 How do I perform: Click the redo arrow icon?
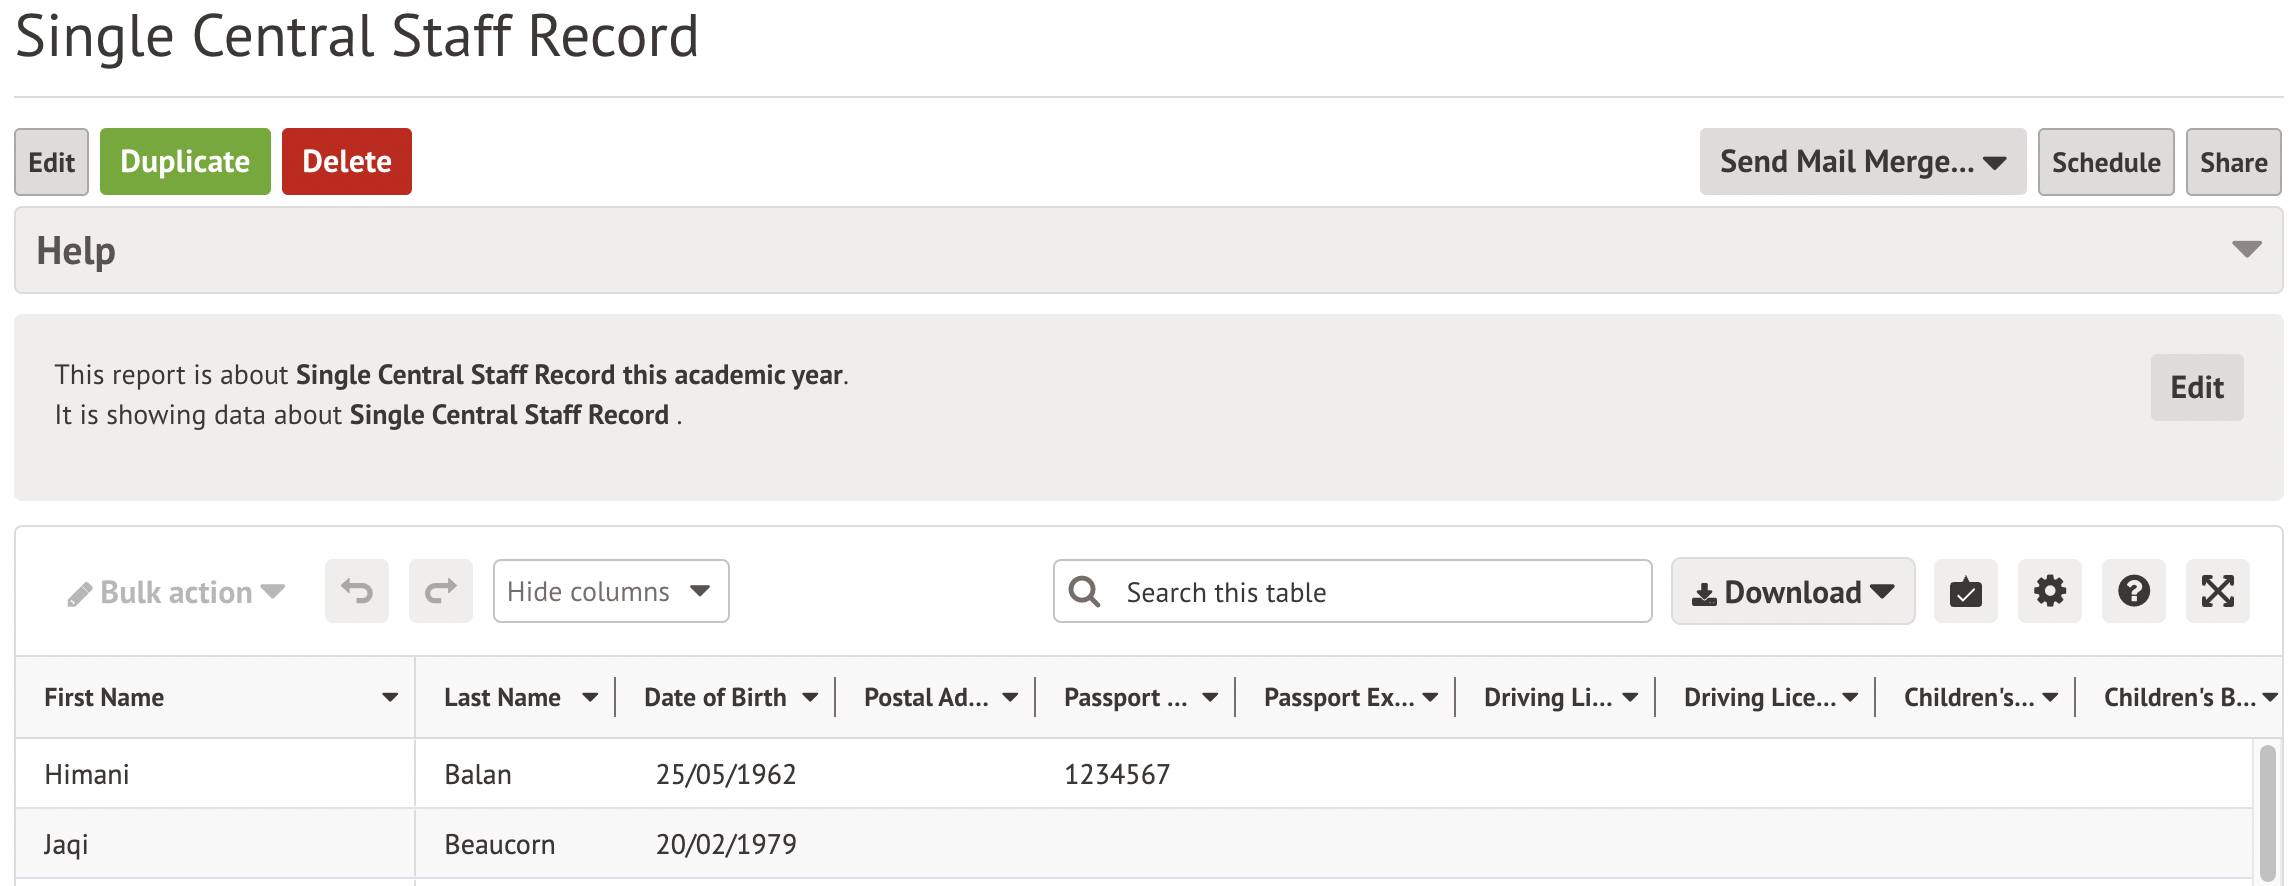coord(440,591)
